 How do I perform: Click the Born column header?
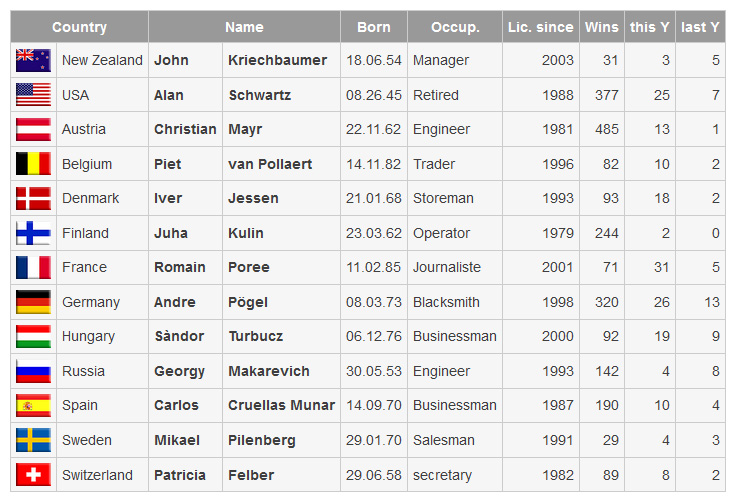click(374, 27)
